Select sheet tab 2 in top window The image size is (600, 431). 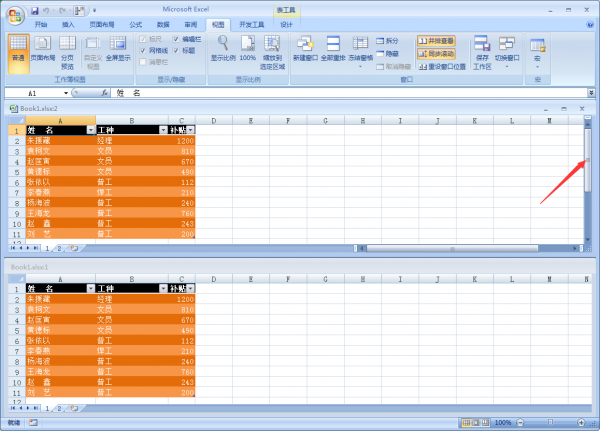point(59,248)
